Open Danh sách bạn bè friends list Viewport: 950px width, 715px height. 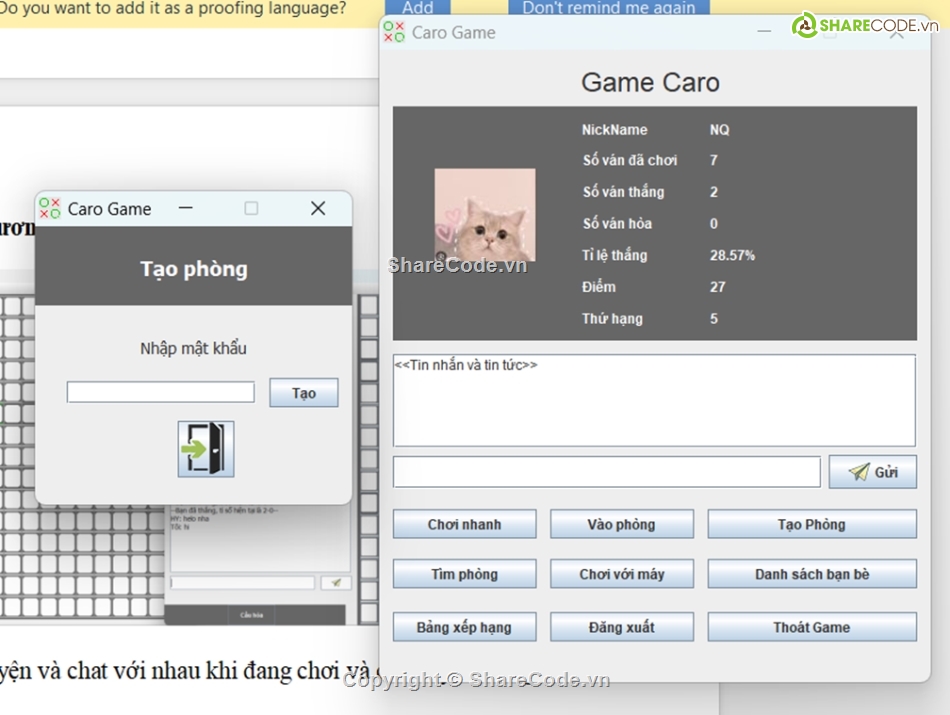(x=811, y=574)
